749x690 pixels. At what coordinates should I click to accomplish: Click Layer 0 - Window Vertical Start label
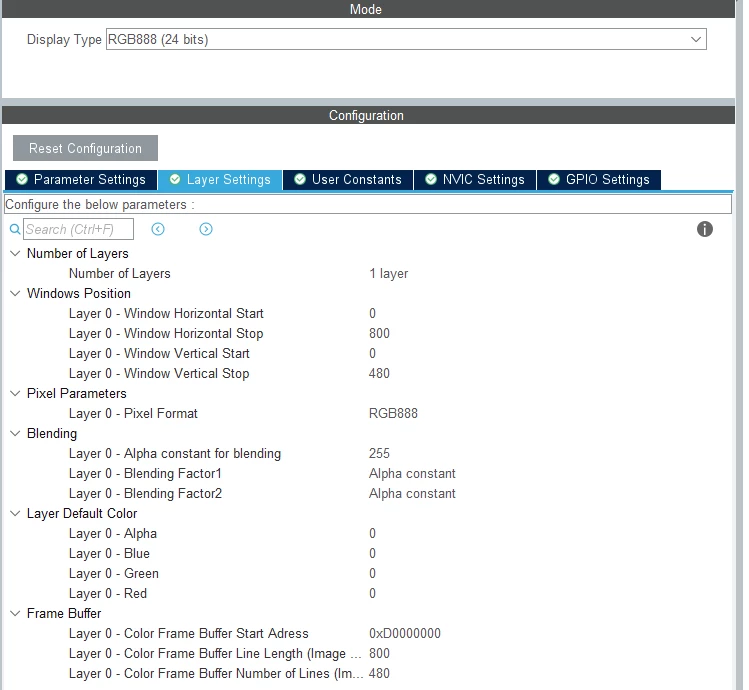pos(159,354)
